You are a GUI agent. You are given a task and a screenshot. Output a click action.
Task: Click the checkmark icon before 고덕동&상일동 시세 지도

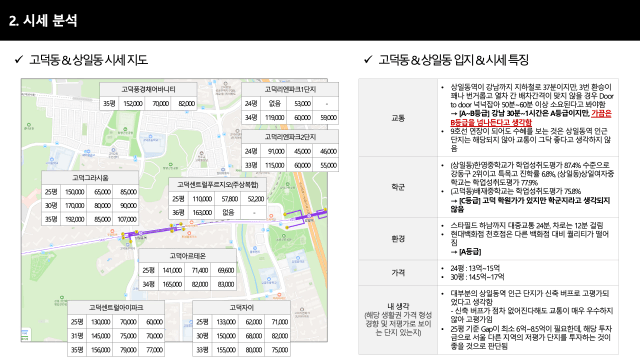pos(19,60)
